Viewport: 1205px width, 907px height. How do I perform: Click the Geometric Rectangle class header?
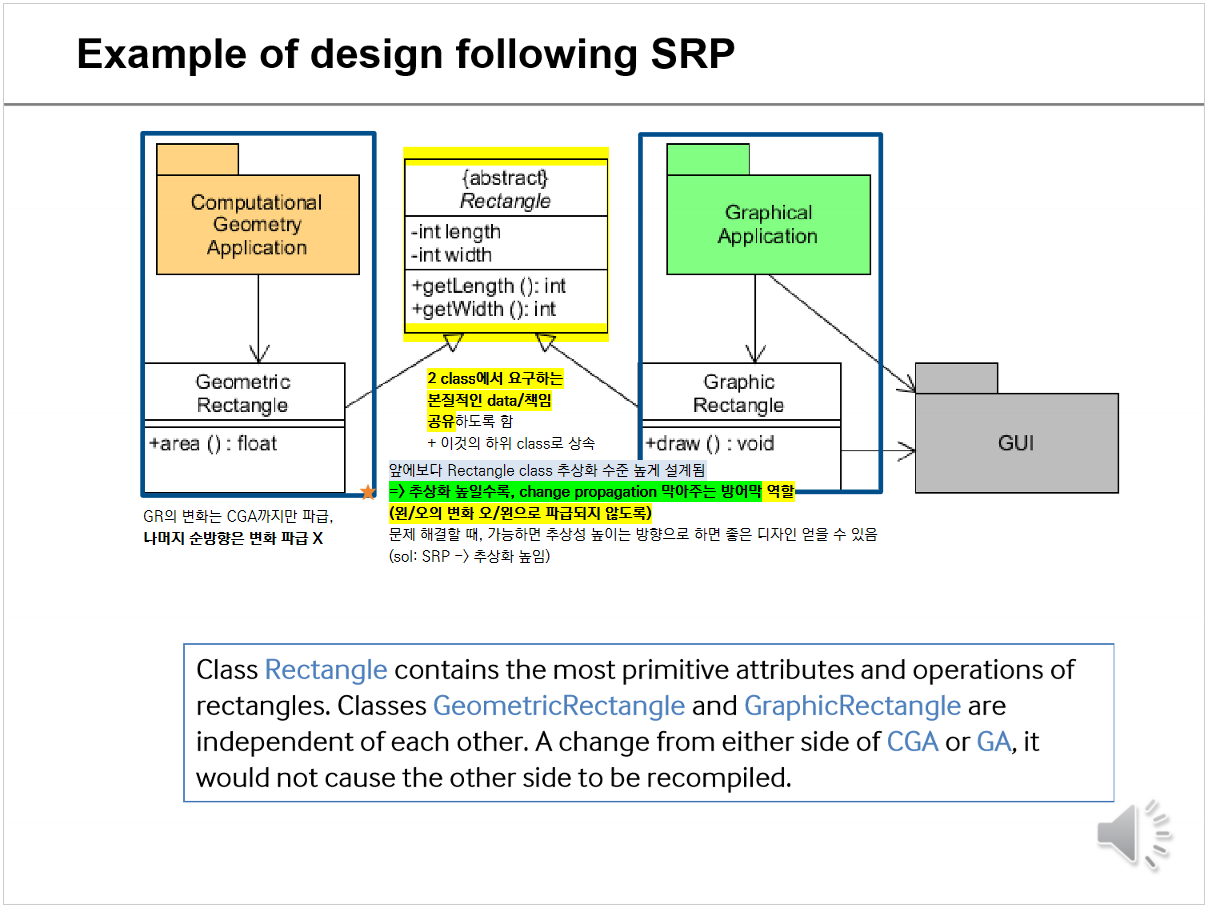click(x=243, y=393)
